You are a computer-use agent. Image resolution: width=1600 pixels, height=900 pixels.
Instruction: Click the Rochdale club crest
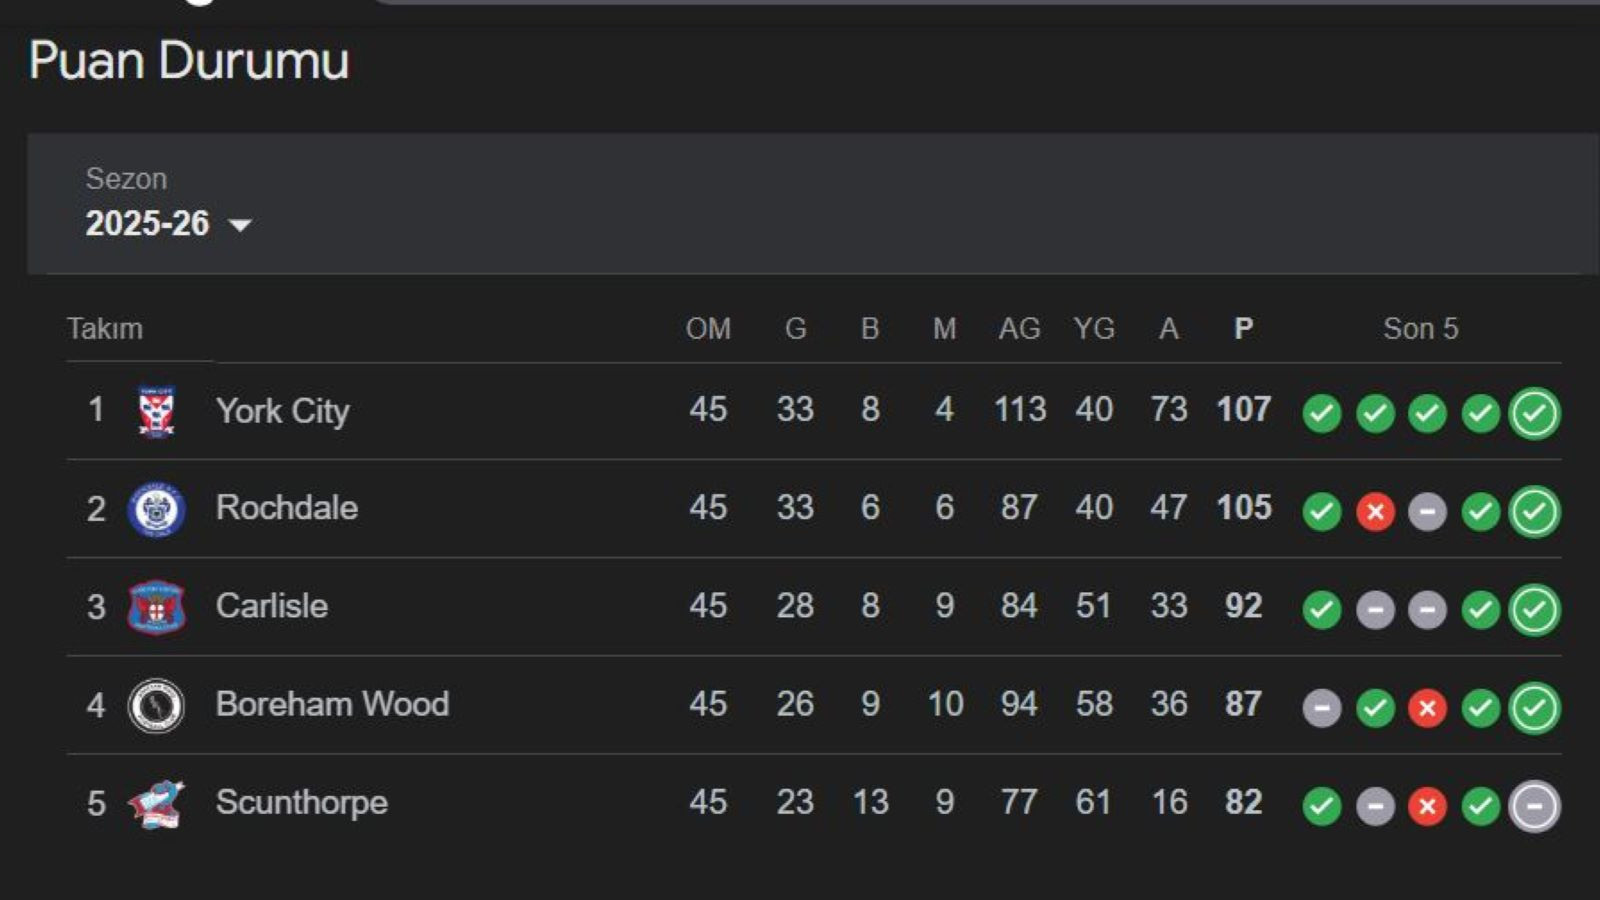click(156, 509)
